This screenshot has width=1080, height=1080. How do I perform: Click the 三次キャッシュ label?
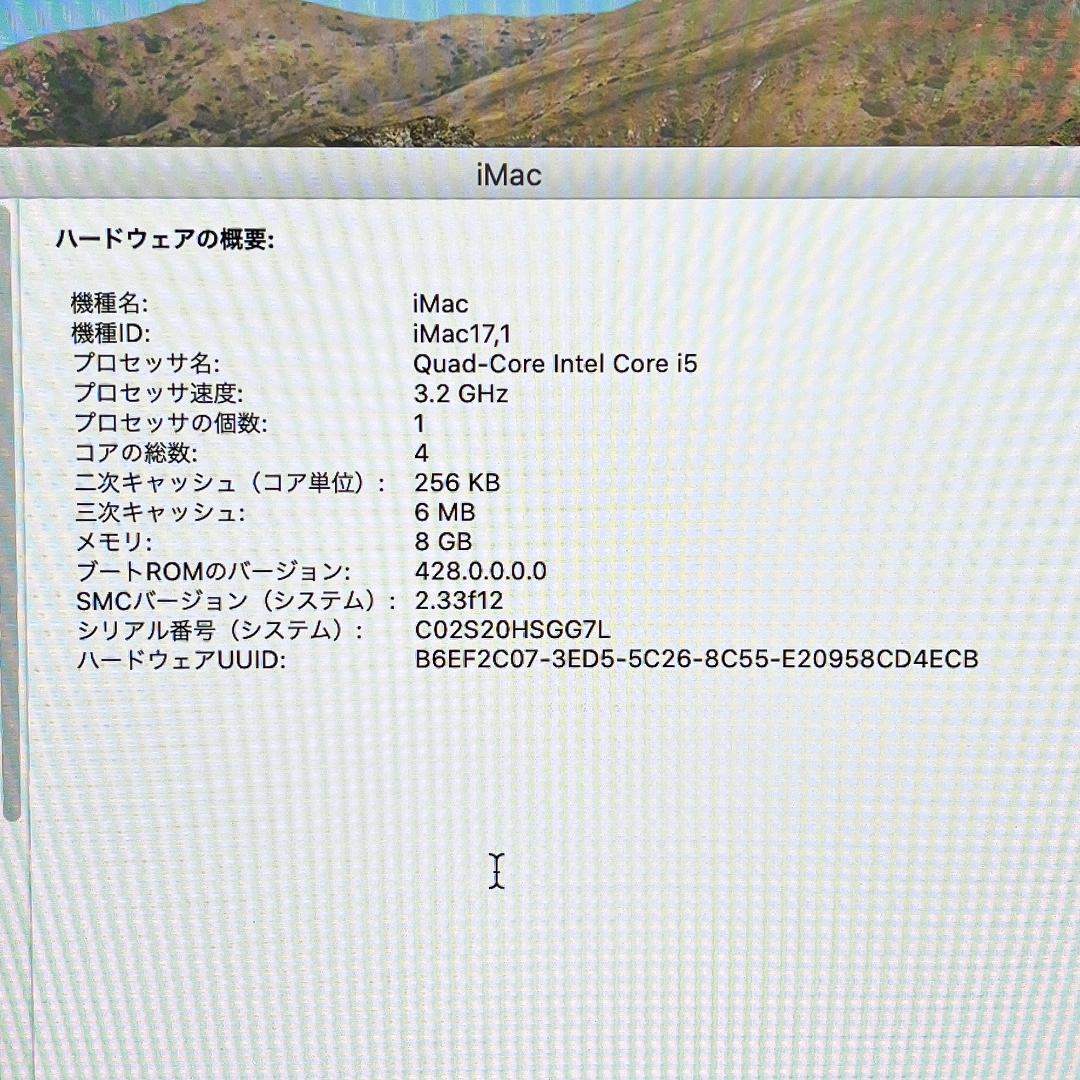coord(160,511)
